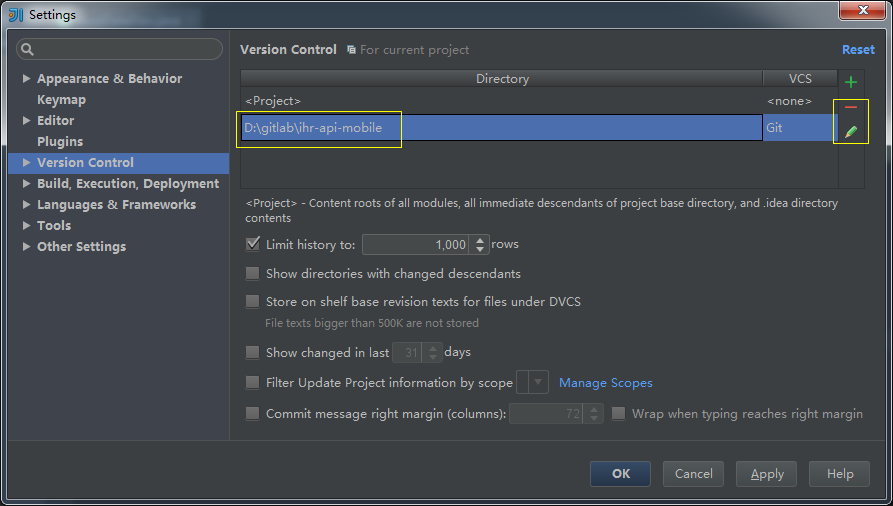Increase the changed-in-last days value

[x=433, y=348]
